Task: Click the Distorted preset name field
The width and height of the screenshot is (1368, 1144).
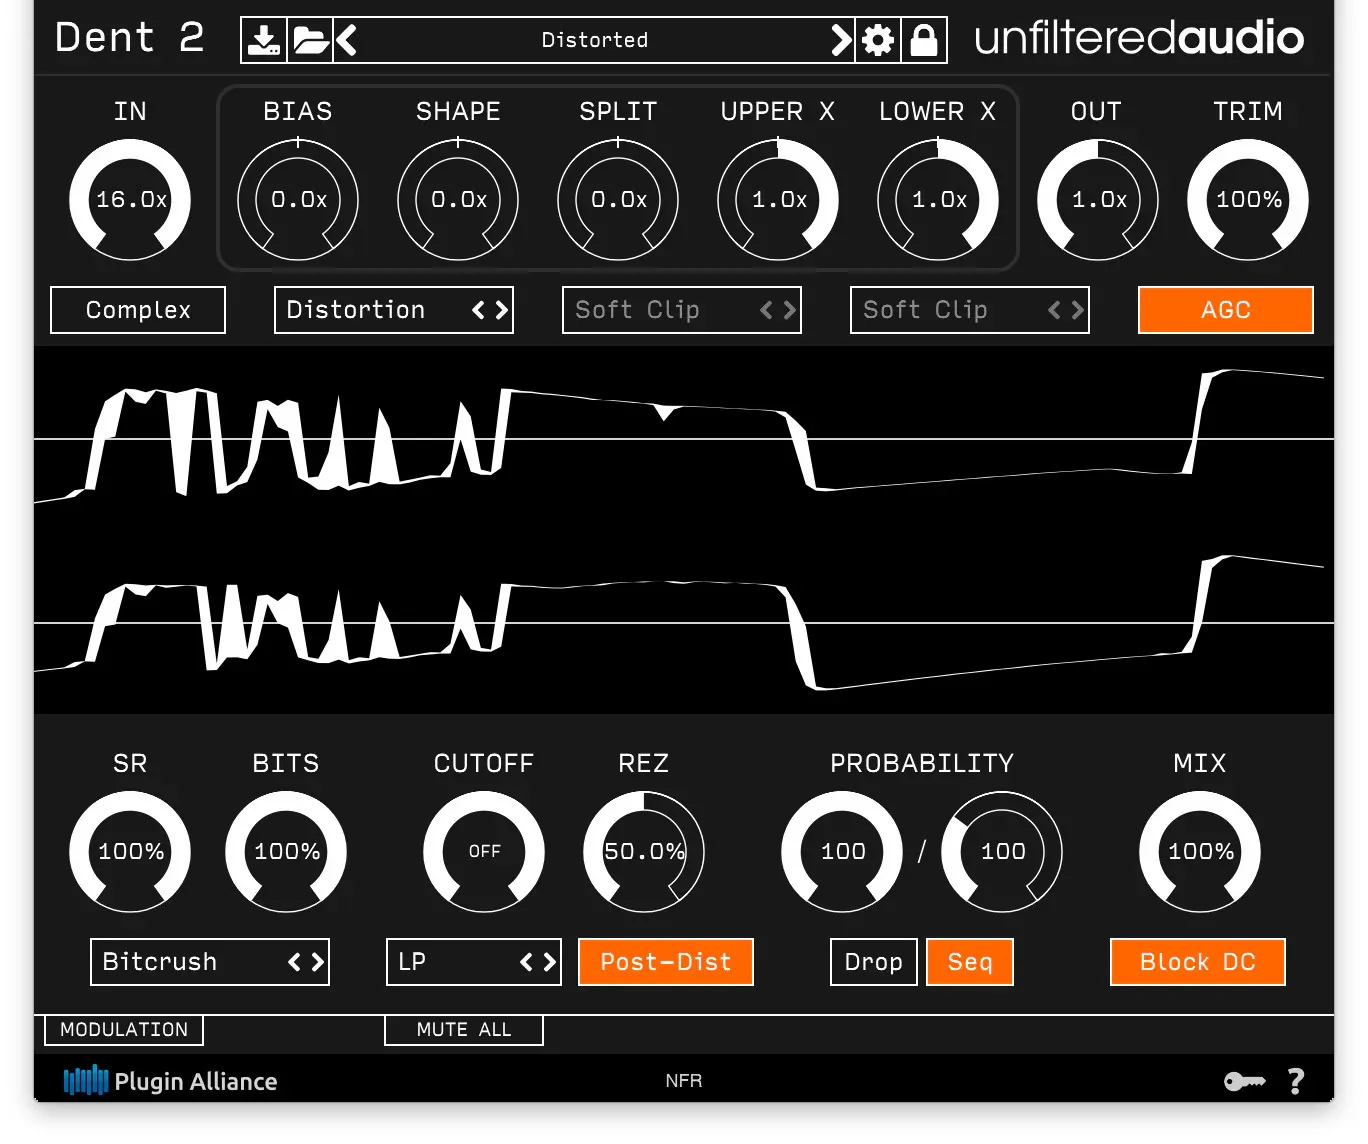Action: [x=594, y=39]
